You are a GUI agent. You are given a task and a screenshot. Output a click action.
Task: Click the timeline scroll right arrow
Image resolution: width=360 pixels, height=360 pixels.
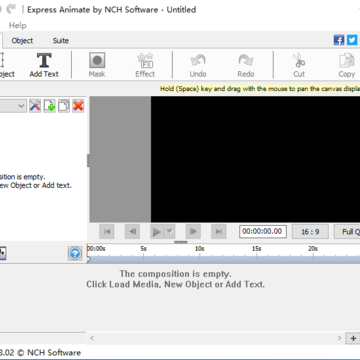click(x=340, y=338)
